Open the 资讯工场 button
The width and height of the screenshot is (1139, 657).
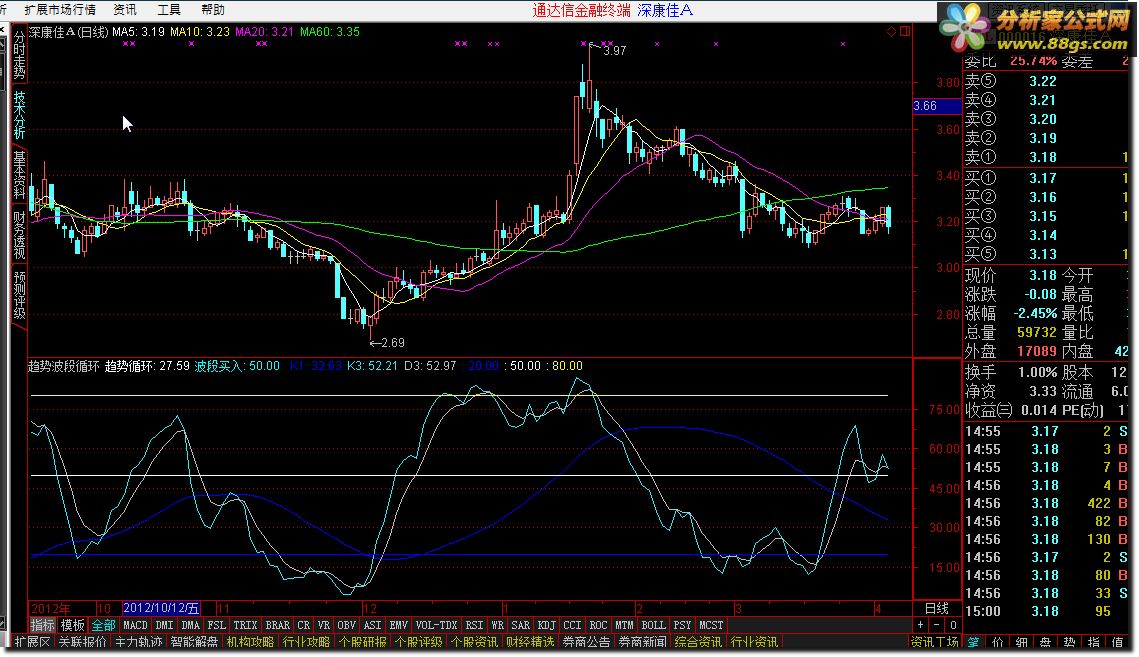click(x=935, y=642)
